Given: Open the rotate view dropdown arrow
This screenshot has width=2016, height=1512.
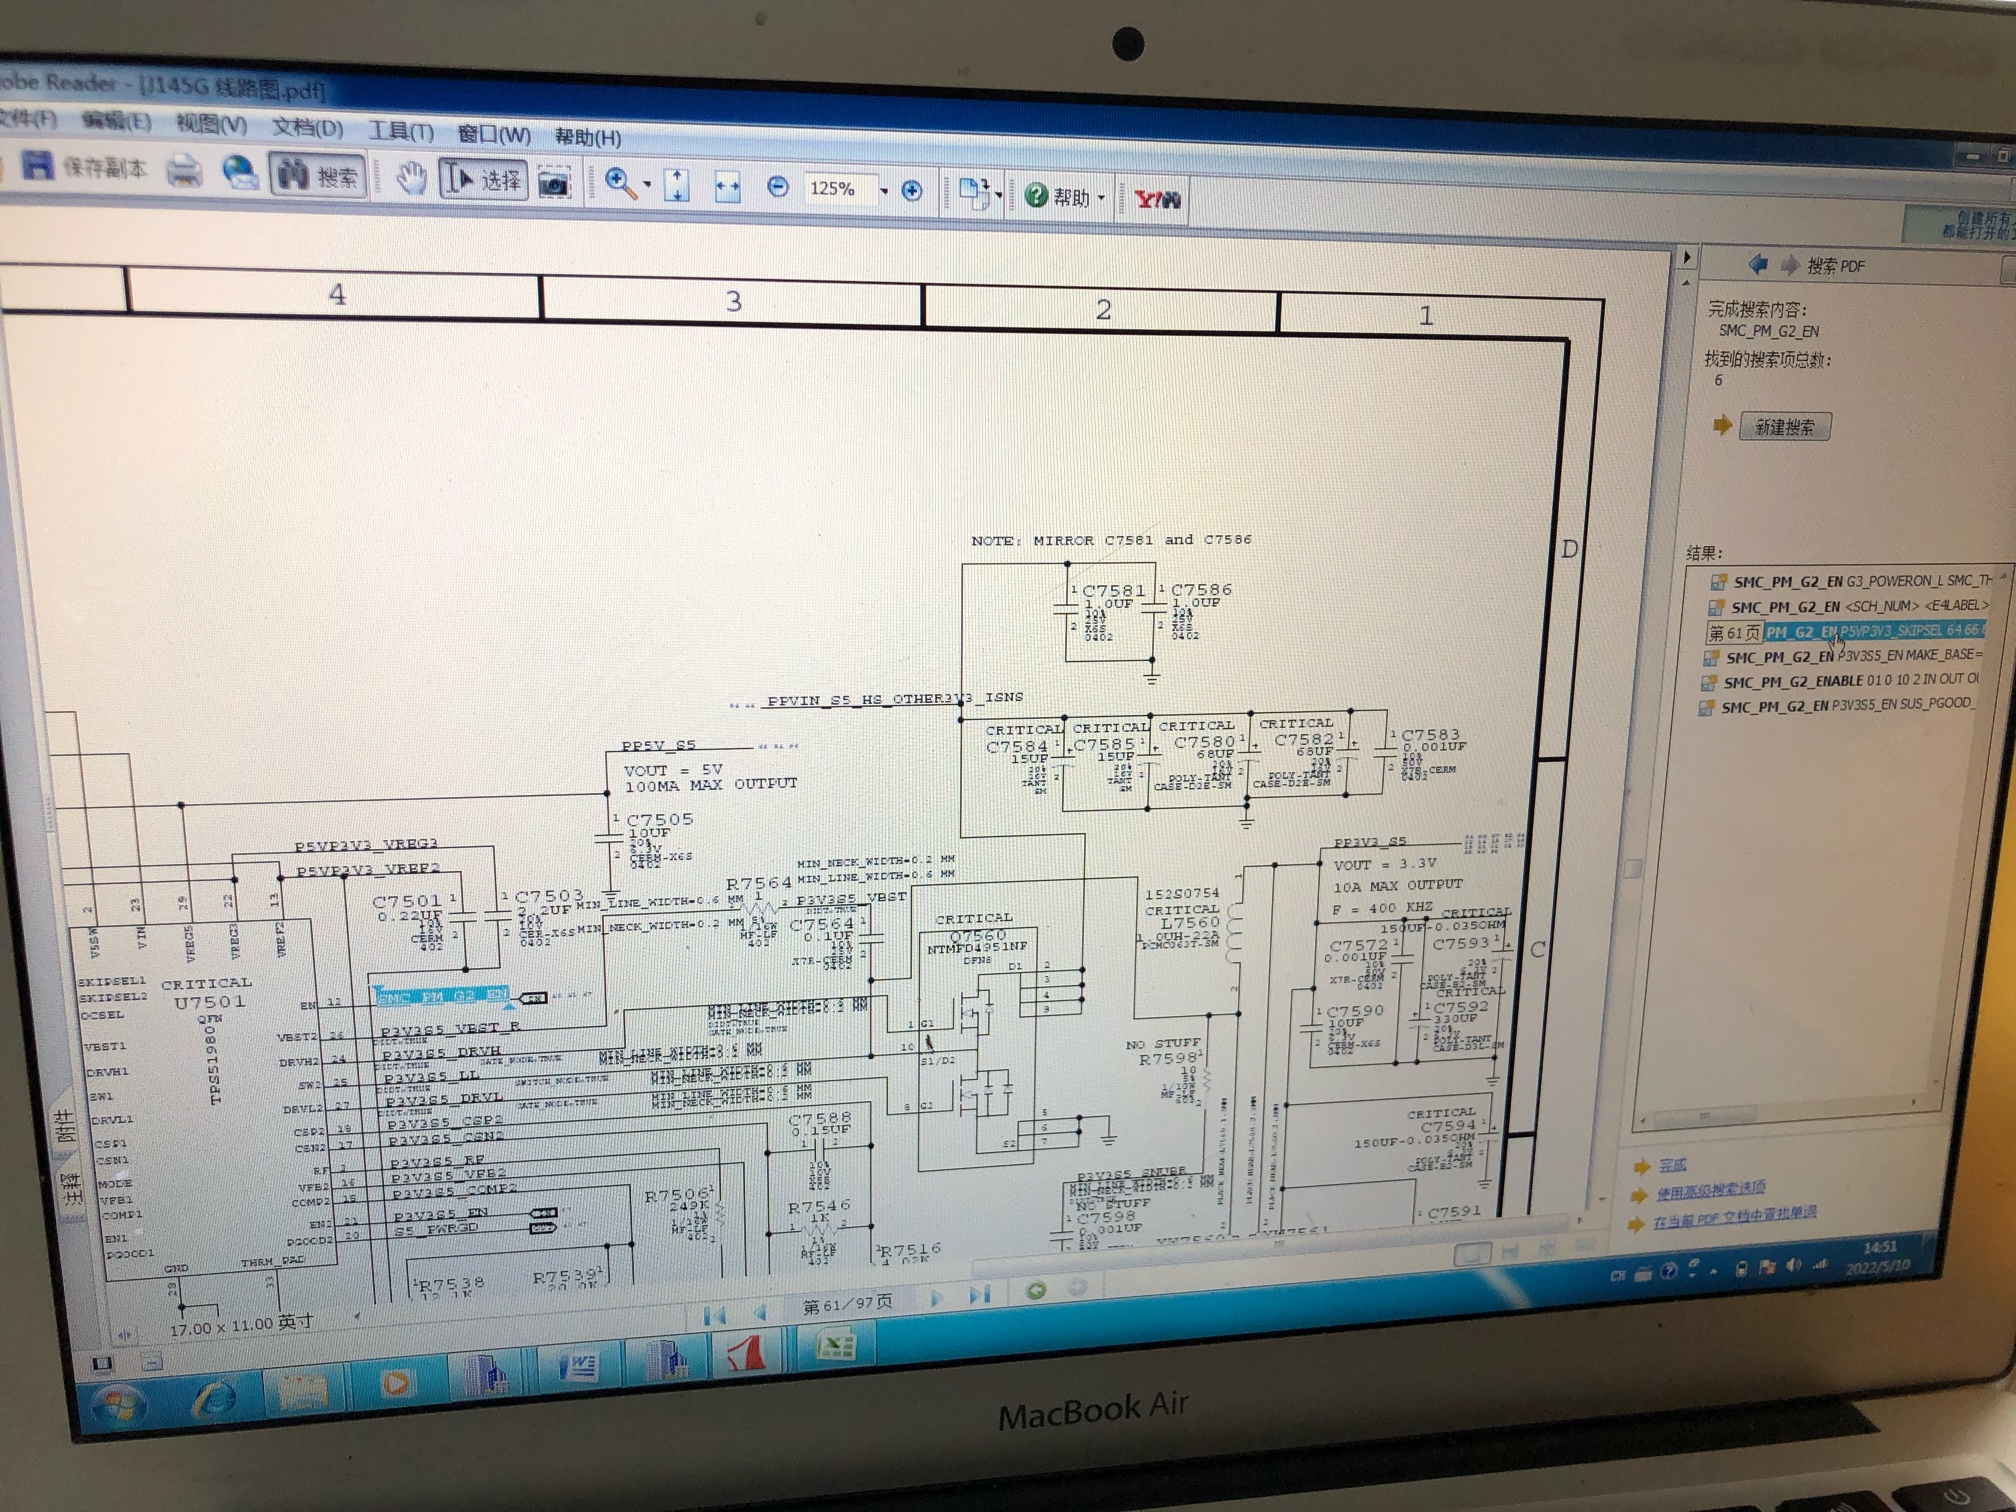Looking at the screenshot, I should [x=998, y=195].
